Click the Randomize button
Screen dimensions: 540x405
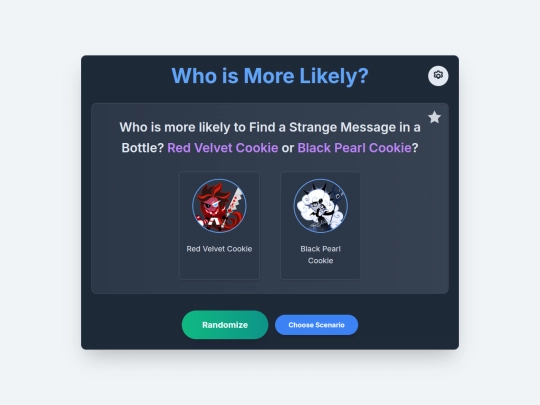tap(225, 325)
